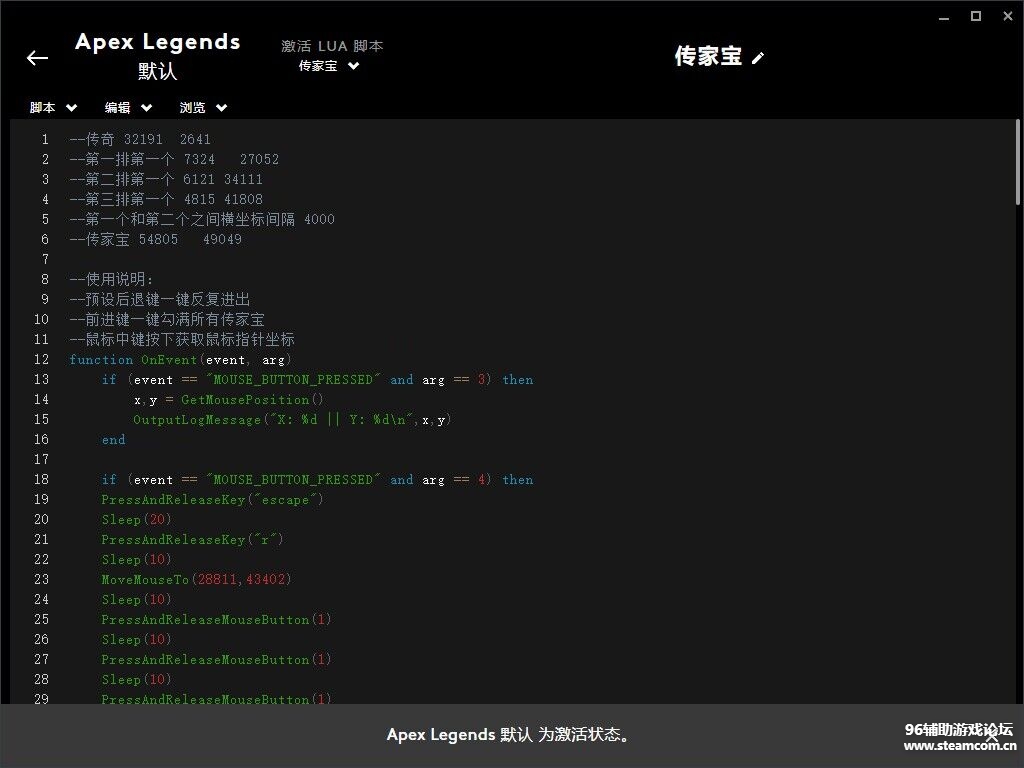Screen dimensions: 1024x768
Task: Open the 浏览 (View) menu
Action: pyautogui.click(x=203, y=108)
